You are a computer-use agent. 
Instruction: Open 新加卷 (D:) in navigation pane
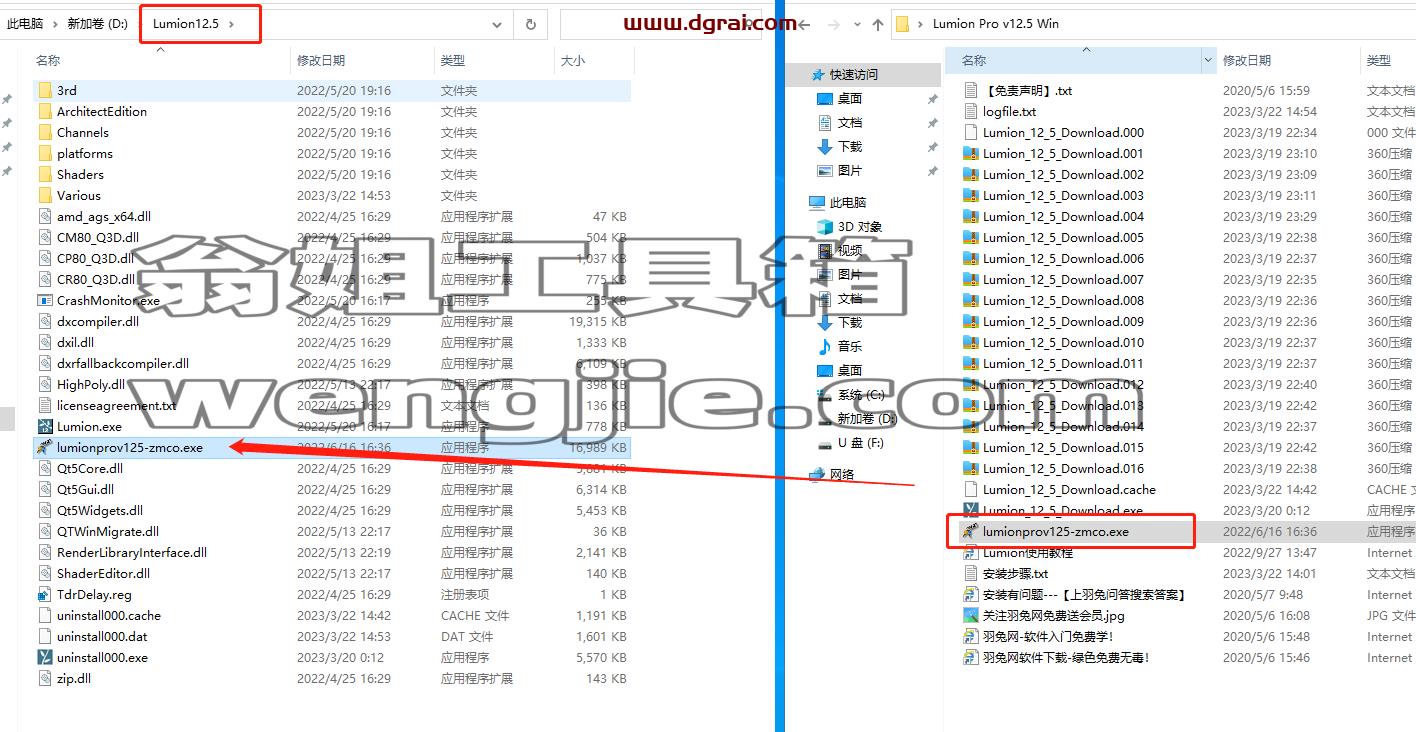[868, 418]
